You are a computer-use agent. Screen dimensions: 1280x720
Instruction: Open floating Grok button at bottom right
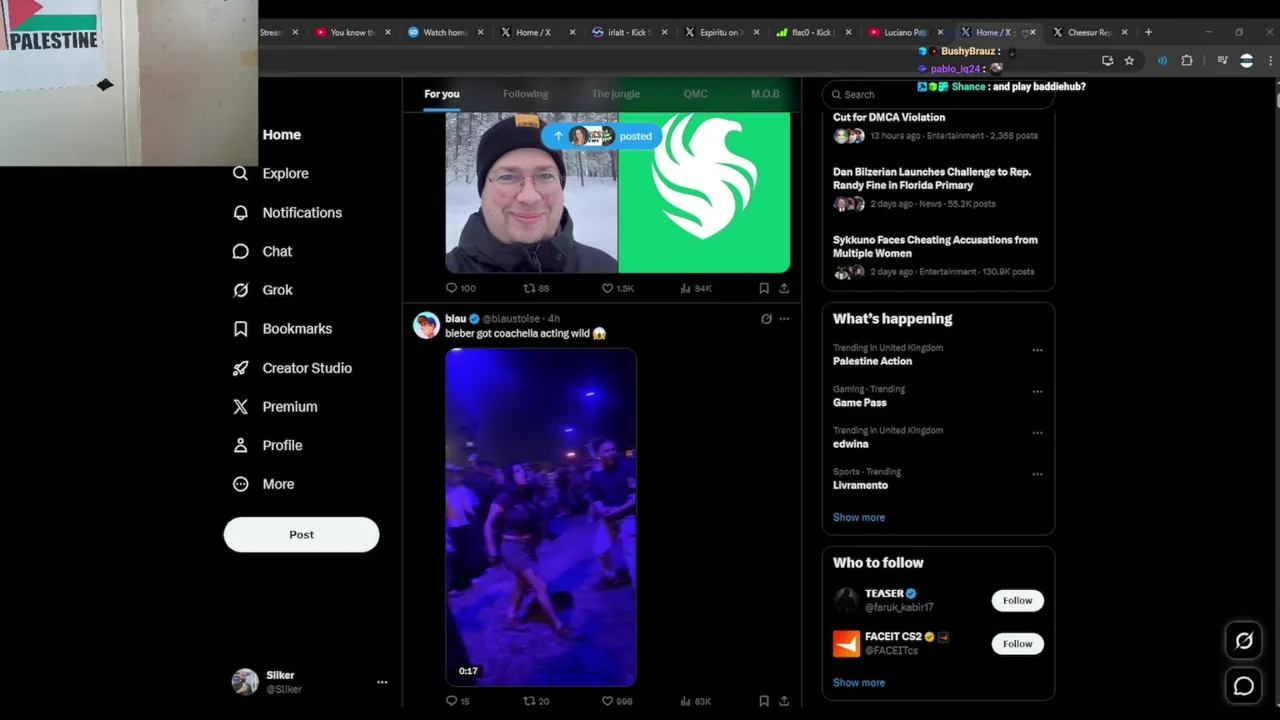[x=1244, y=641]
